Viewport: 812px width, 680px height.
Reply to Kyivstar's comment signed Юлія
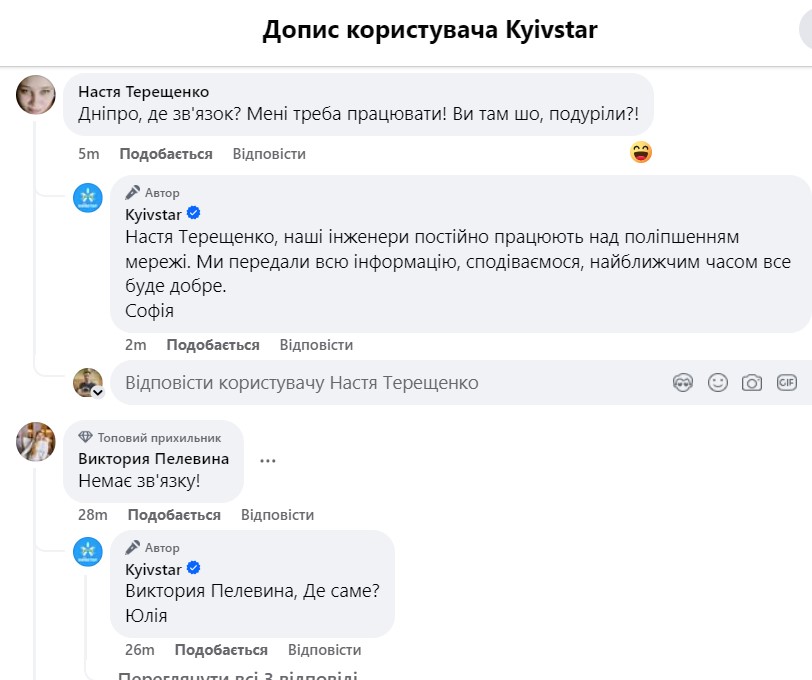point(325,650)
